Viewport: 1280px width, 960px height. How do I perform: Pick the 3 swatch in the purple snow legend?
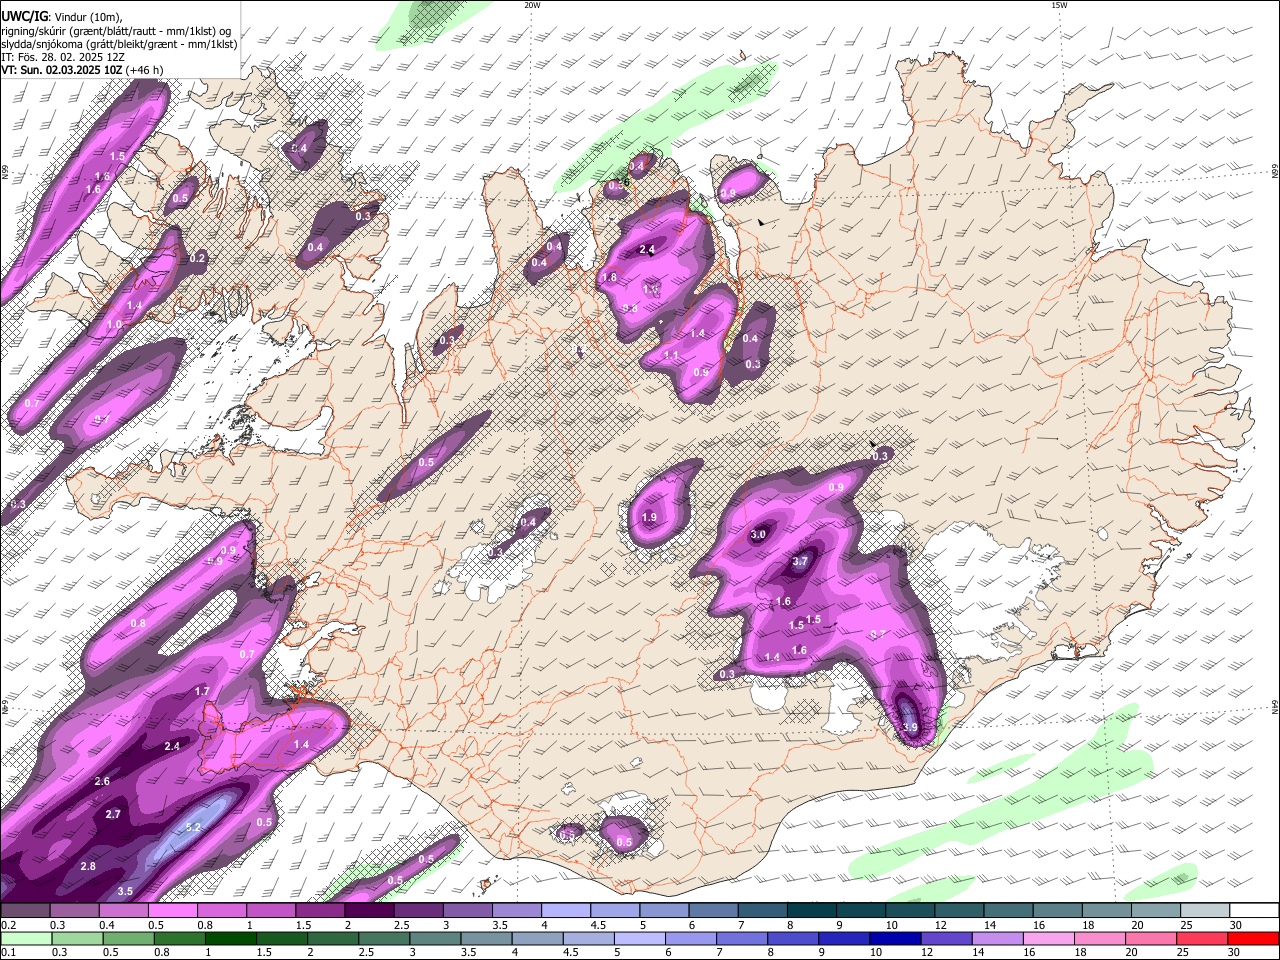[x=467, y=911]
